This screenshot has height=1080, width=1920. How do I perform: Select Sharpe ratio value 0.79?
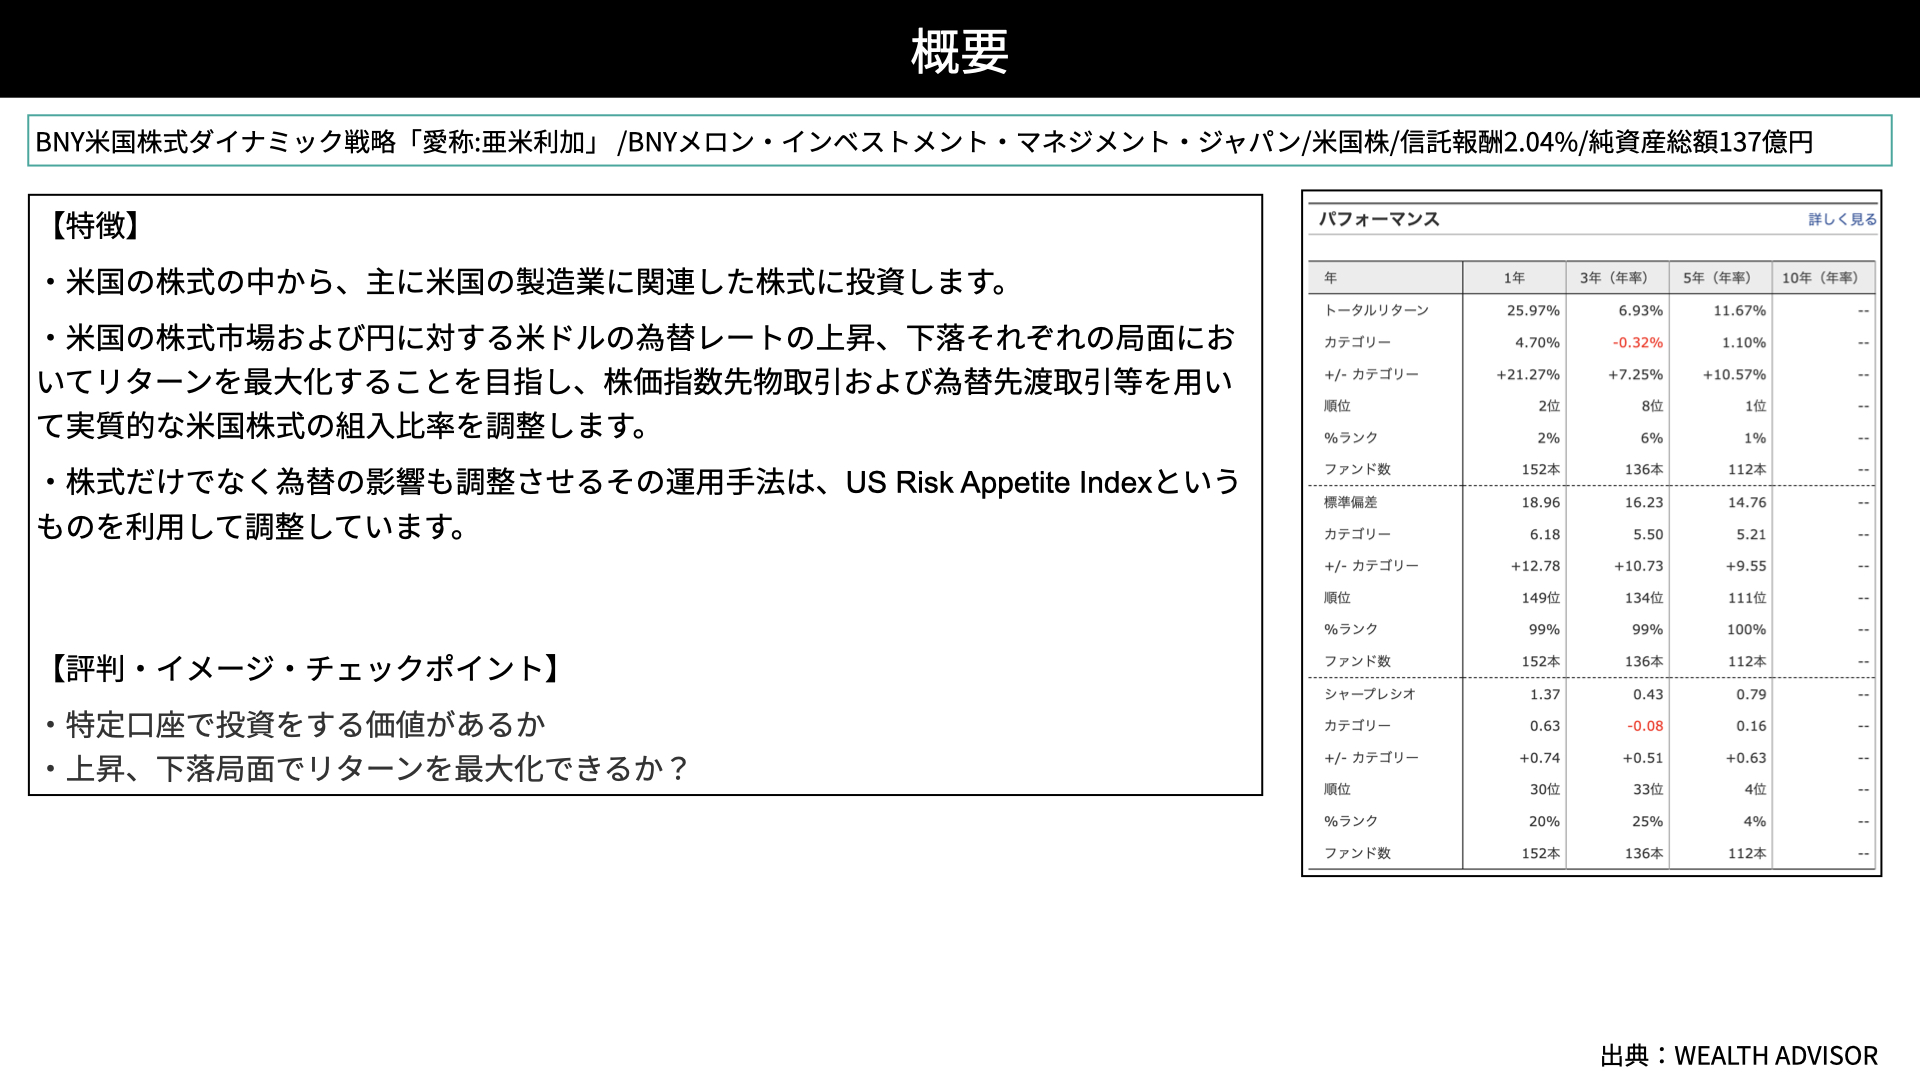pos(1751,694)
